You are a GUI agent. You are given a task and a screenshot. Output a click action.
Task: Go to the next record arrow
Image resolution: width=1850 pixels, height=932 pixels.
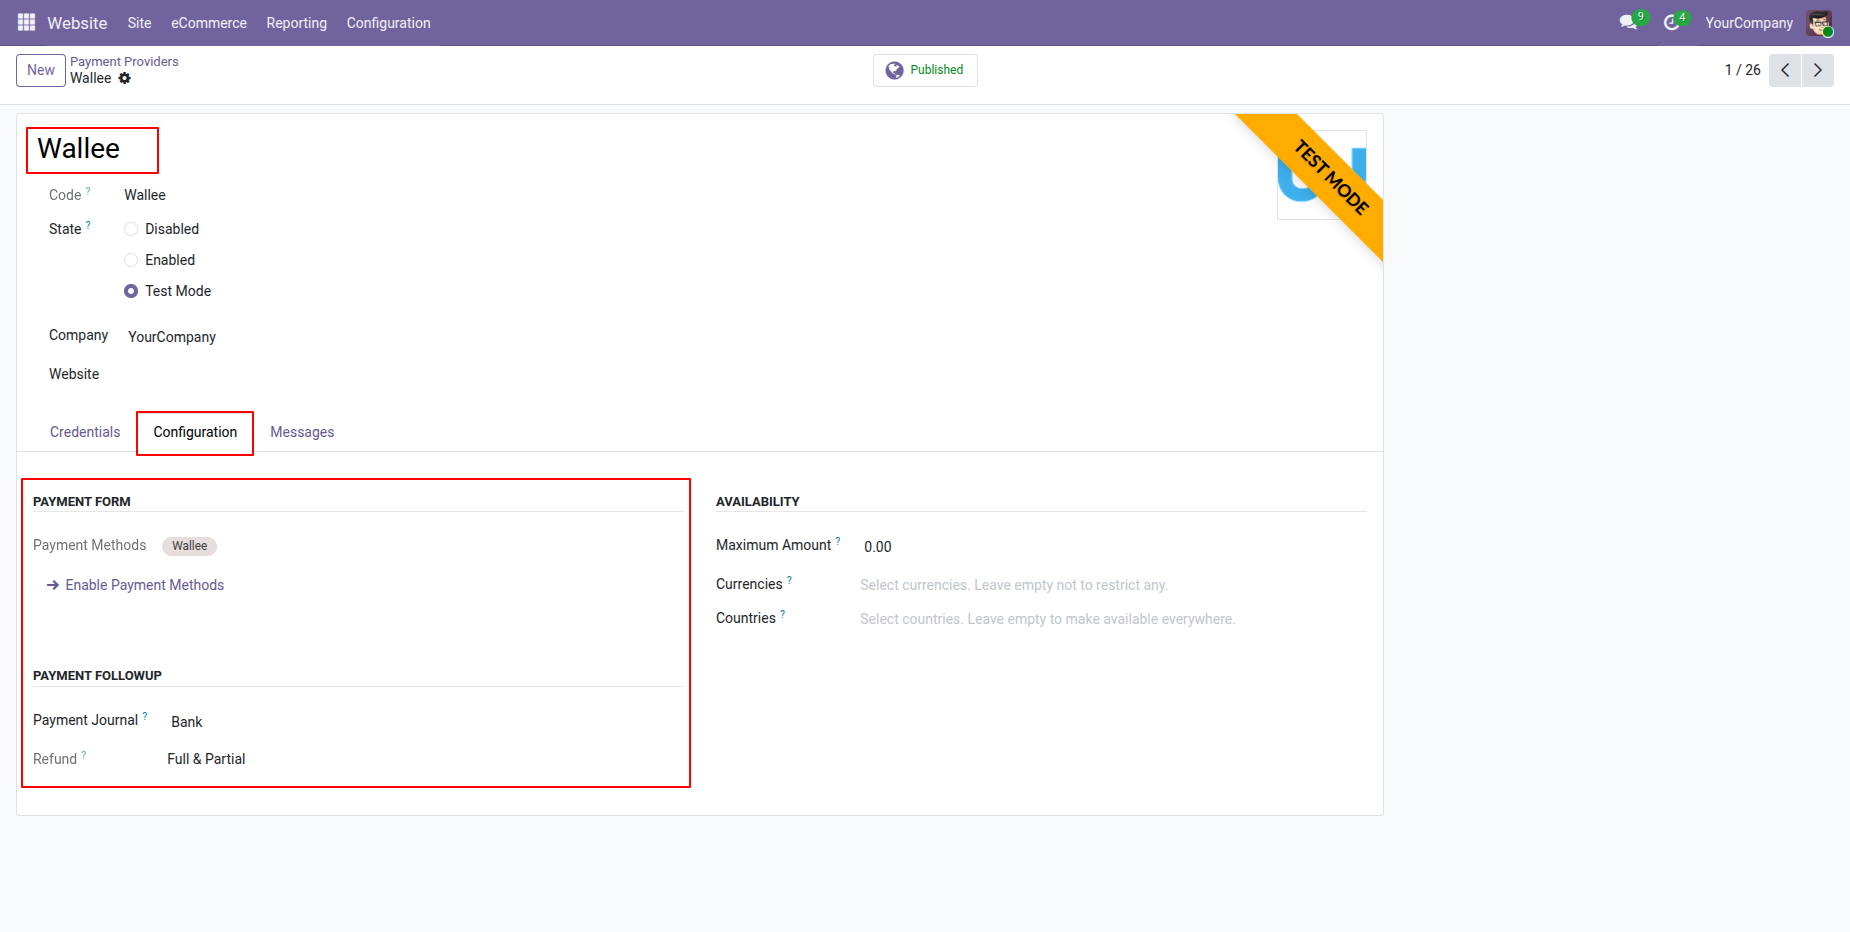[1818, 70]
